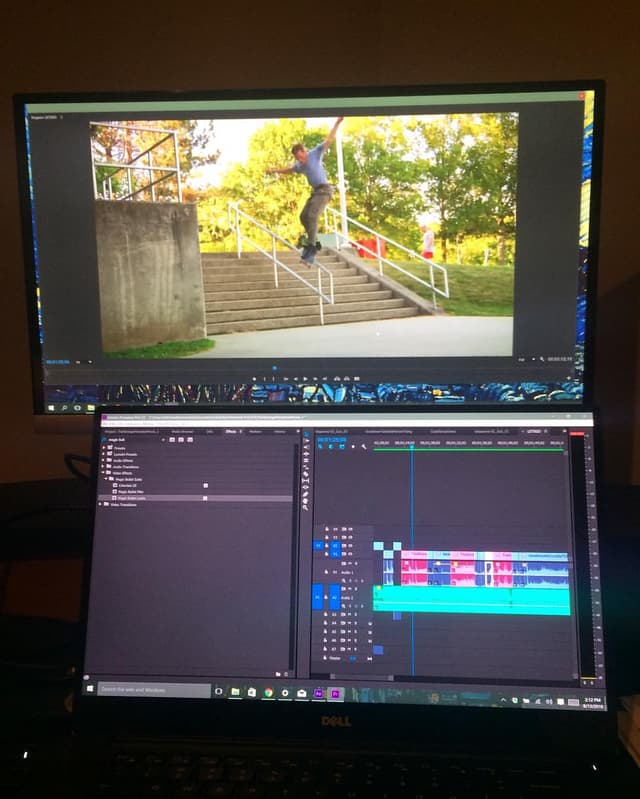The image size is (640, 799).
Task: Expand the Audio Effects folder
Action: coord(103,460)
